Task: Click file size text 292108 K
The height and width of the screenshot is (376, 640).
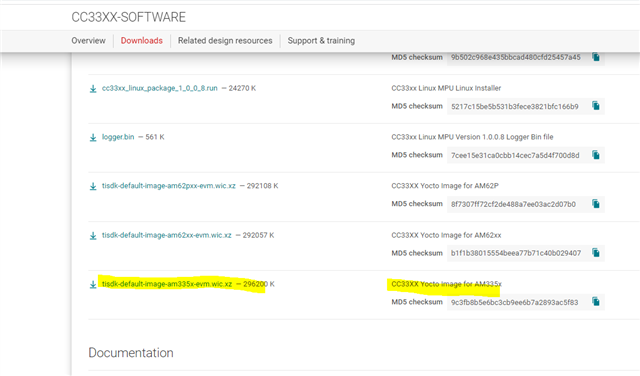Action: pos(262,186)
